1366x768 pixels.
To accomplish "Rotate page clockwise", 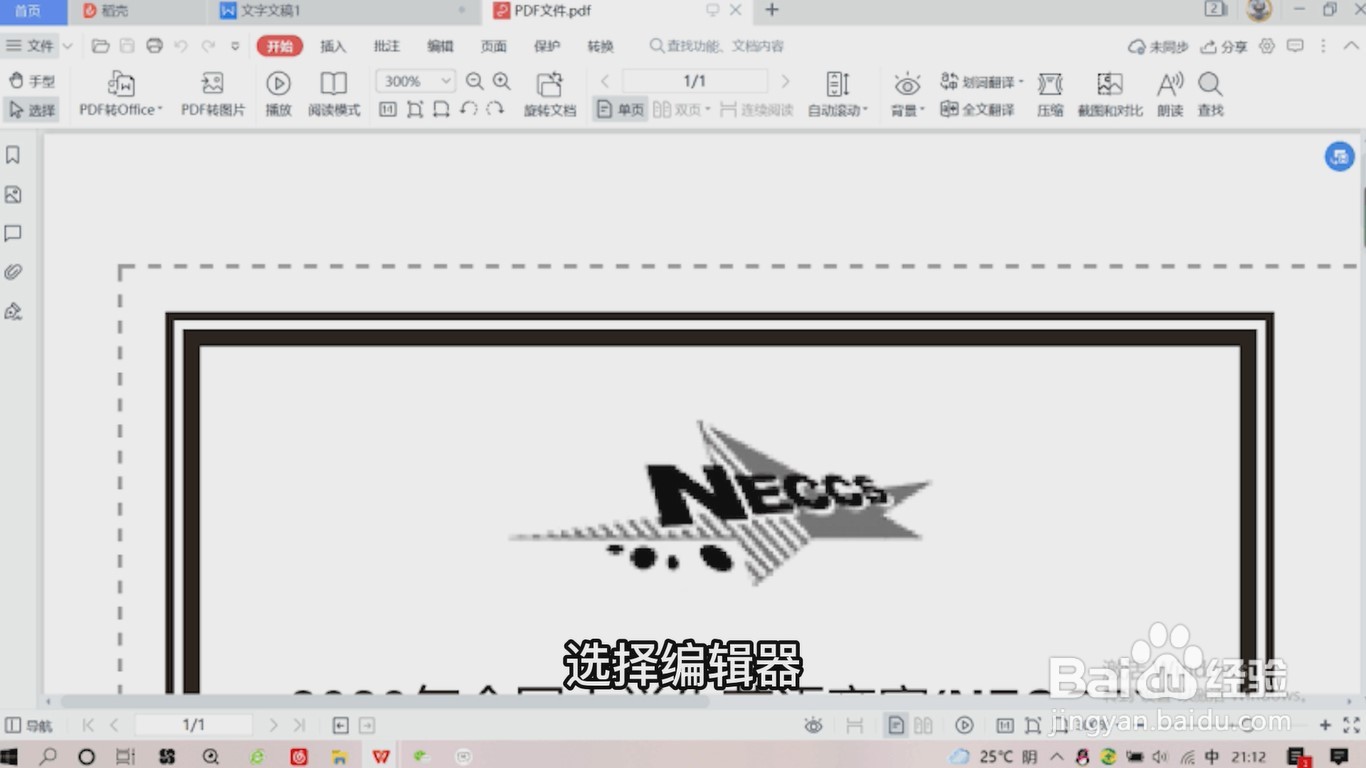I will click(495, 109).
